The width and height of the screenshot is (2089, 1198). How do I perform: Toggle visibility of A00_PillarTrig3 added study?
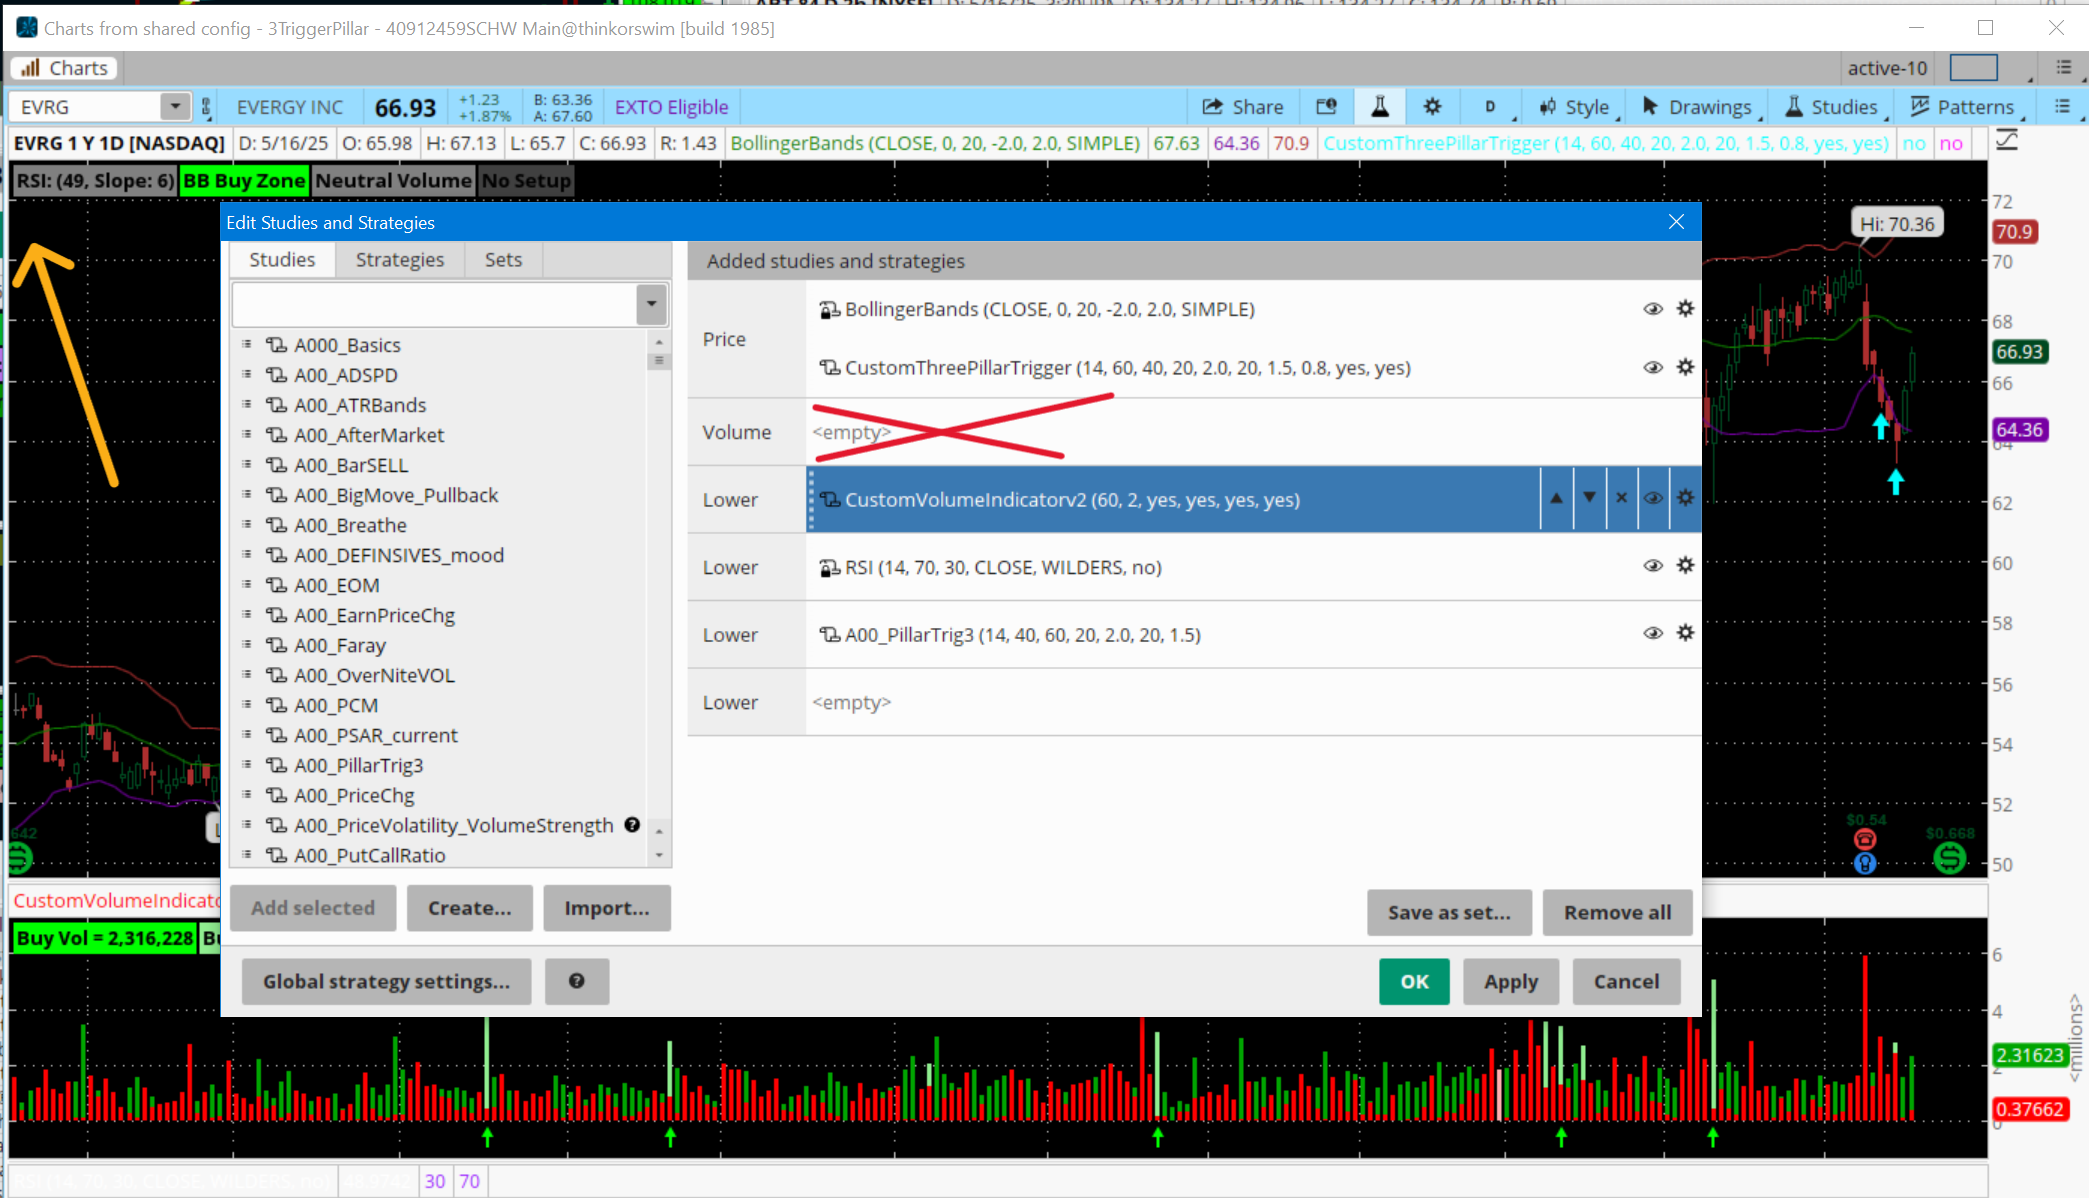tap(1653, 633)
